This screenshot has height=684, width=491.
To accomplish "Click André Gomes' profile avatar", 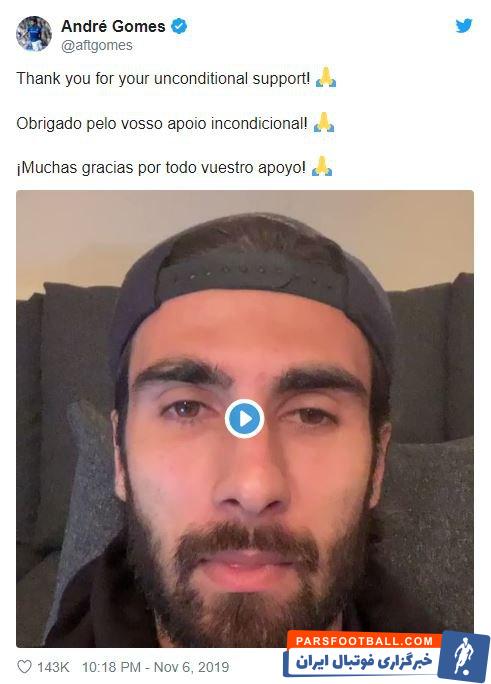I will [34, 34].
